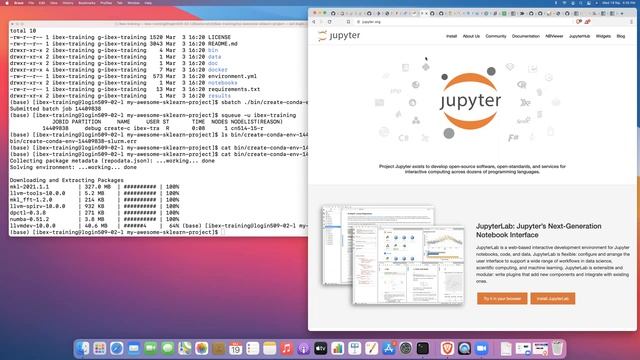
Task: Click Brave browser icon in dock
Action: tap(447, 349)
